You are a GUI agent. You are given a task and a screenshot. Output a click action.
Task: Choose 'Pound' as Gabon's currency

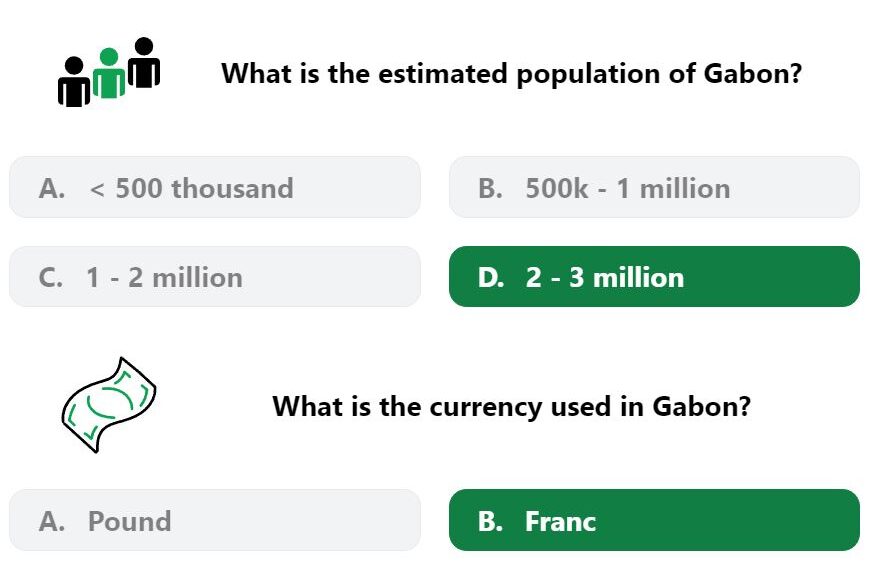click(215, 520)
